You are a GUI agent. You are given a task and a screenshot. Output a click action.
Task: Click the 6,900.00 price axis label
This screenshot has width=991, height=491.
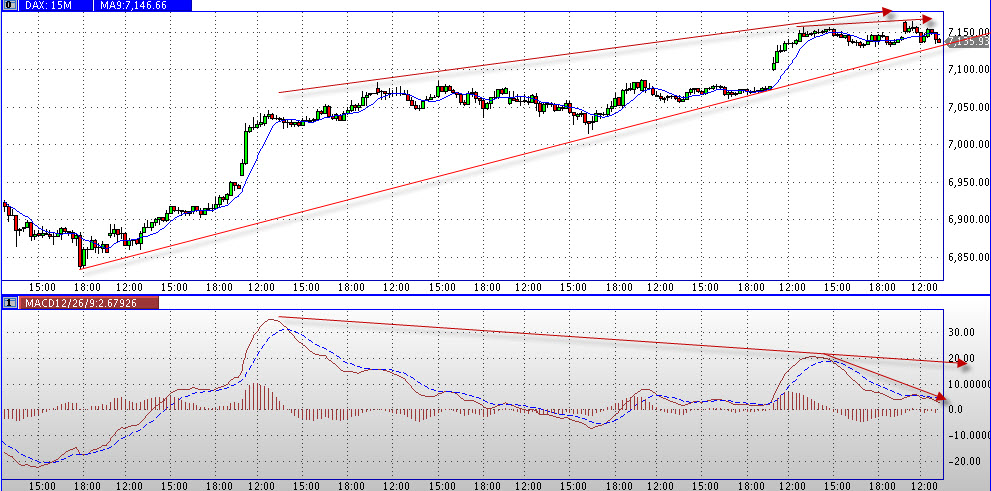[x=969, y=220]
